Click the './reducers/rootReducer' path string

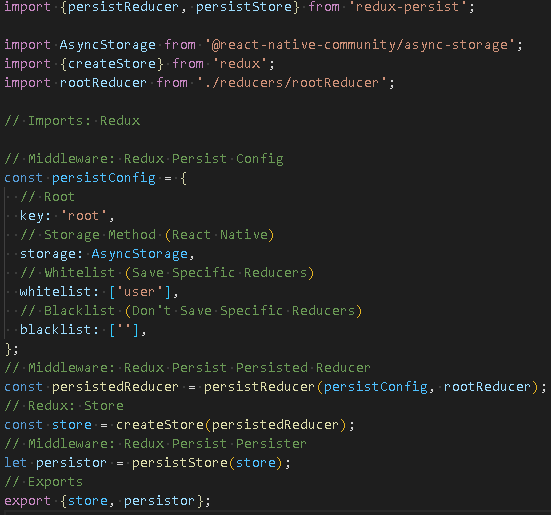point(292,83)
